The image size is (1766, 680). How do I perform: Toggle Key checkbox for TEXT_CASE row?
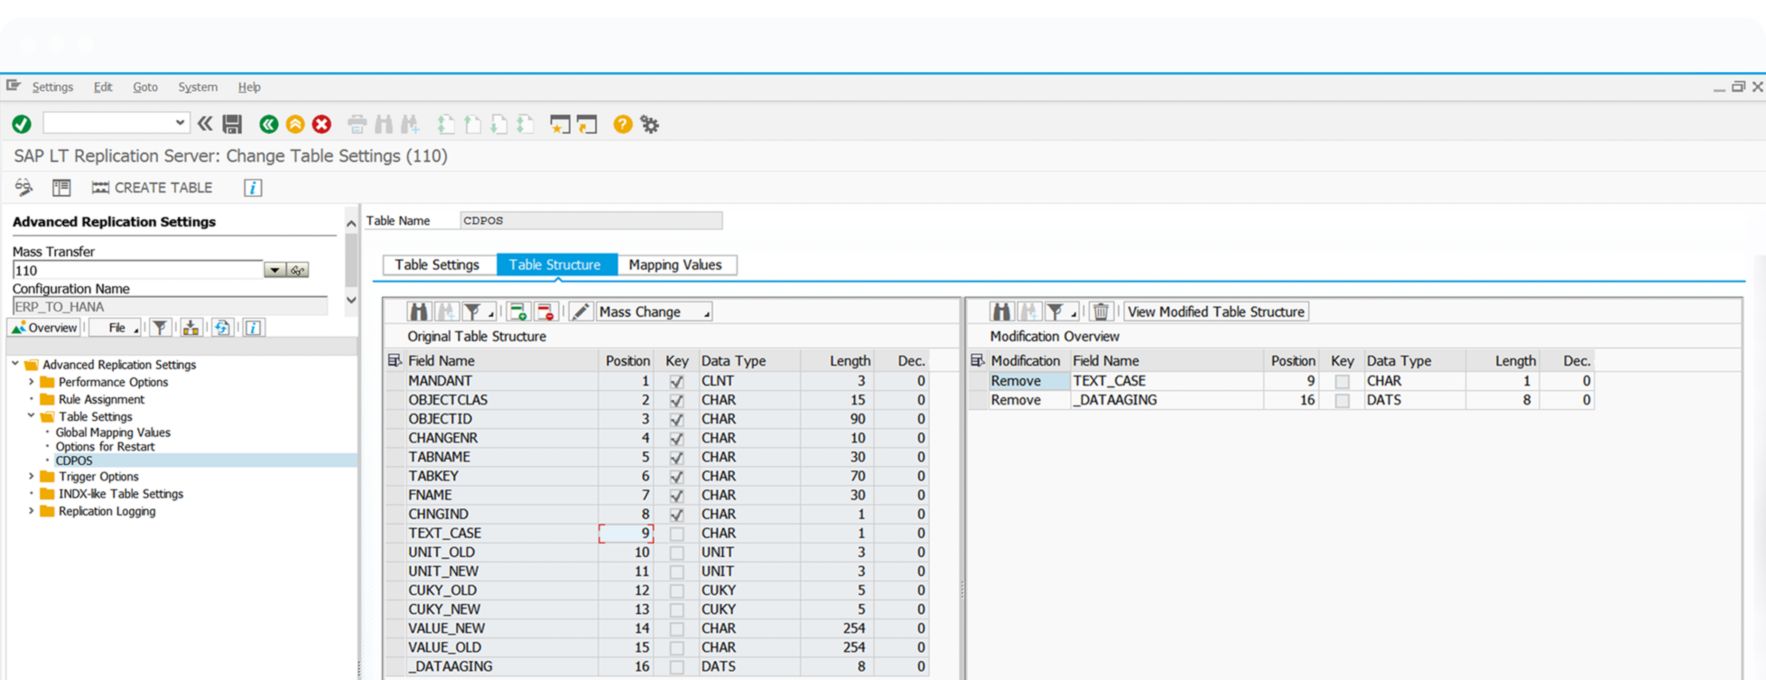tap(677, 534)
